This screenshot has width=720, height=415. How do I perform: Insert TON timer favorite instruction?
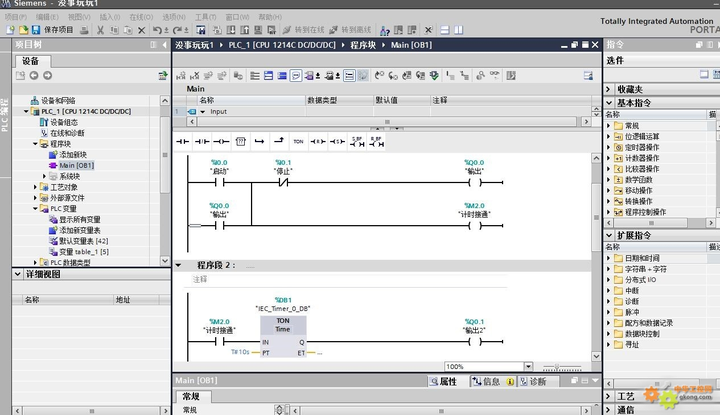[298, 142]
